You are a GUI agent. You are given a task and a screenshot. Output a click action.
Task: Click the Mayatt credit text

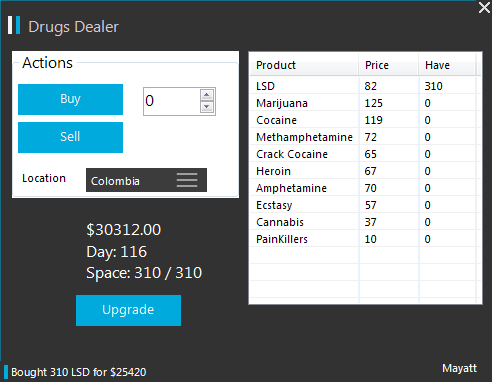coord(459,368)
